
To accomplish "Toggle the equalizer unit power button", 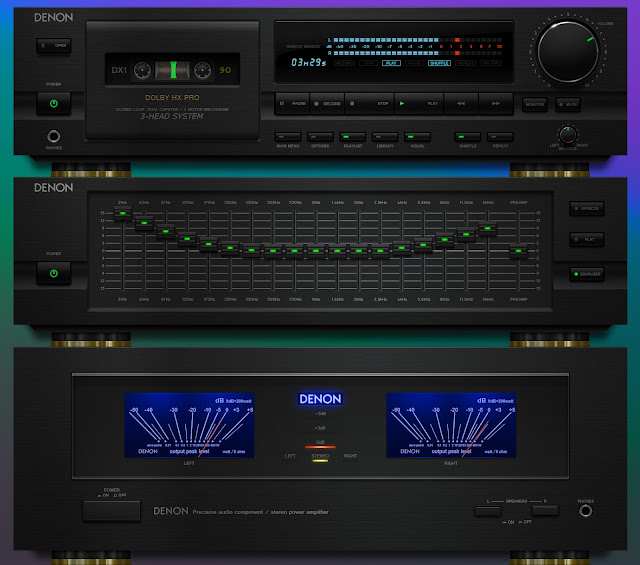I will tap(53, 274).
